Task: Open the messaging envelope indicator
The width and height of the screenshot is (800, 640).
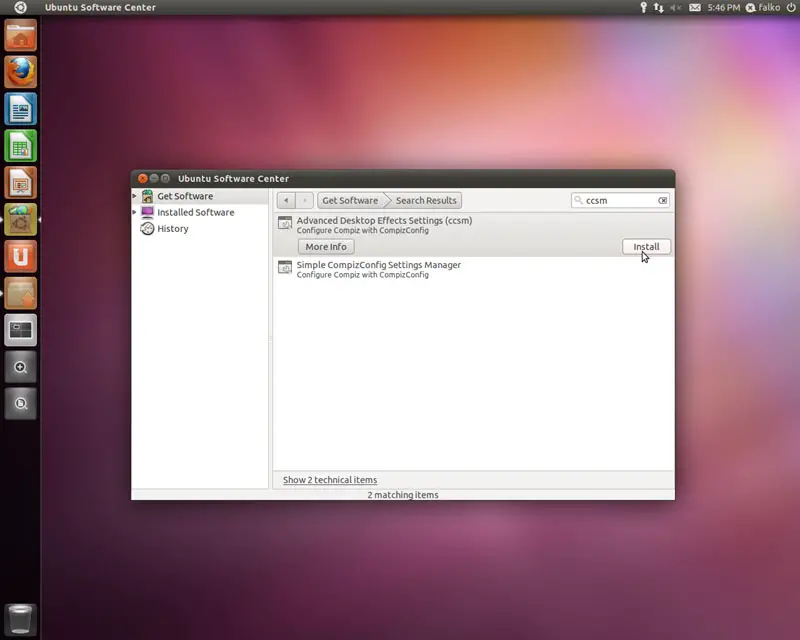Action: (695, 7)
